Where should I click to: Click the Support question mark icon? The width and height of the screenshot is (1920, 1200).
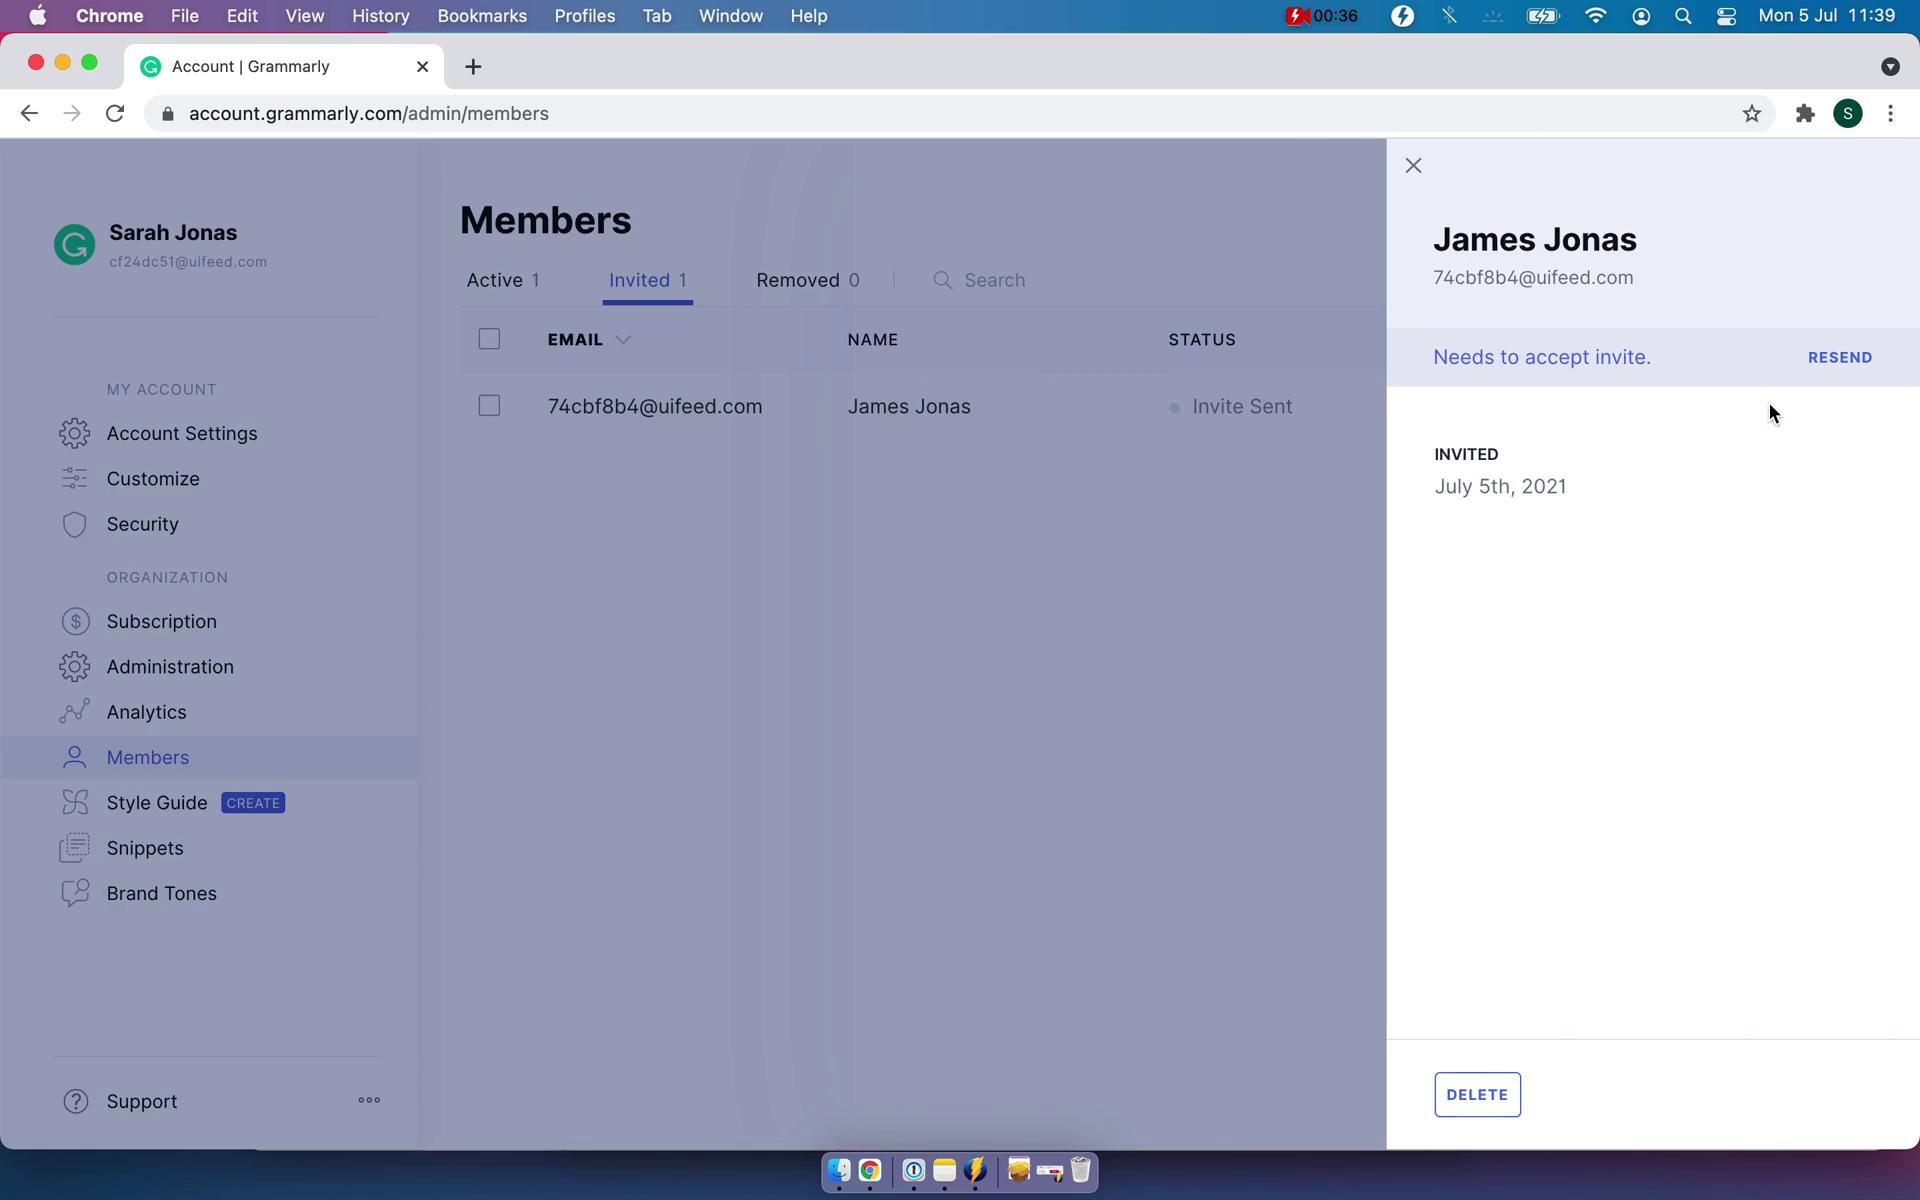click(76, 1101)
